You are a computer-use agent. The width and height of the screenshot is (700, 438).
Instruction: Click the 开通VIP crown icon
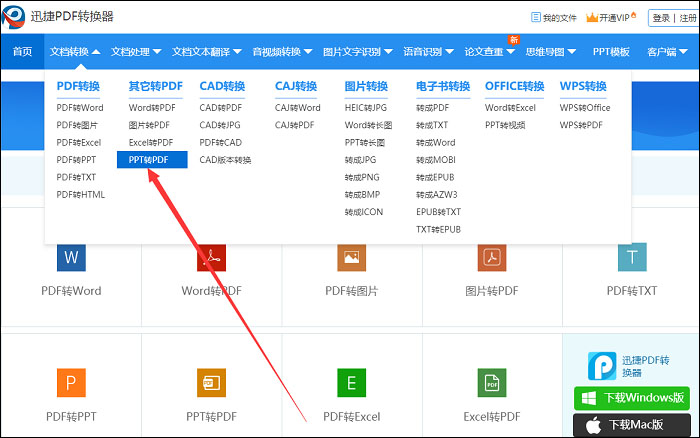[592, 17]
